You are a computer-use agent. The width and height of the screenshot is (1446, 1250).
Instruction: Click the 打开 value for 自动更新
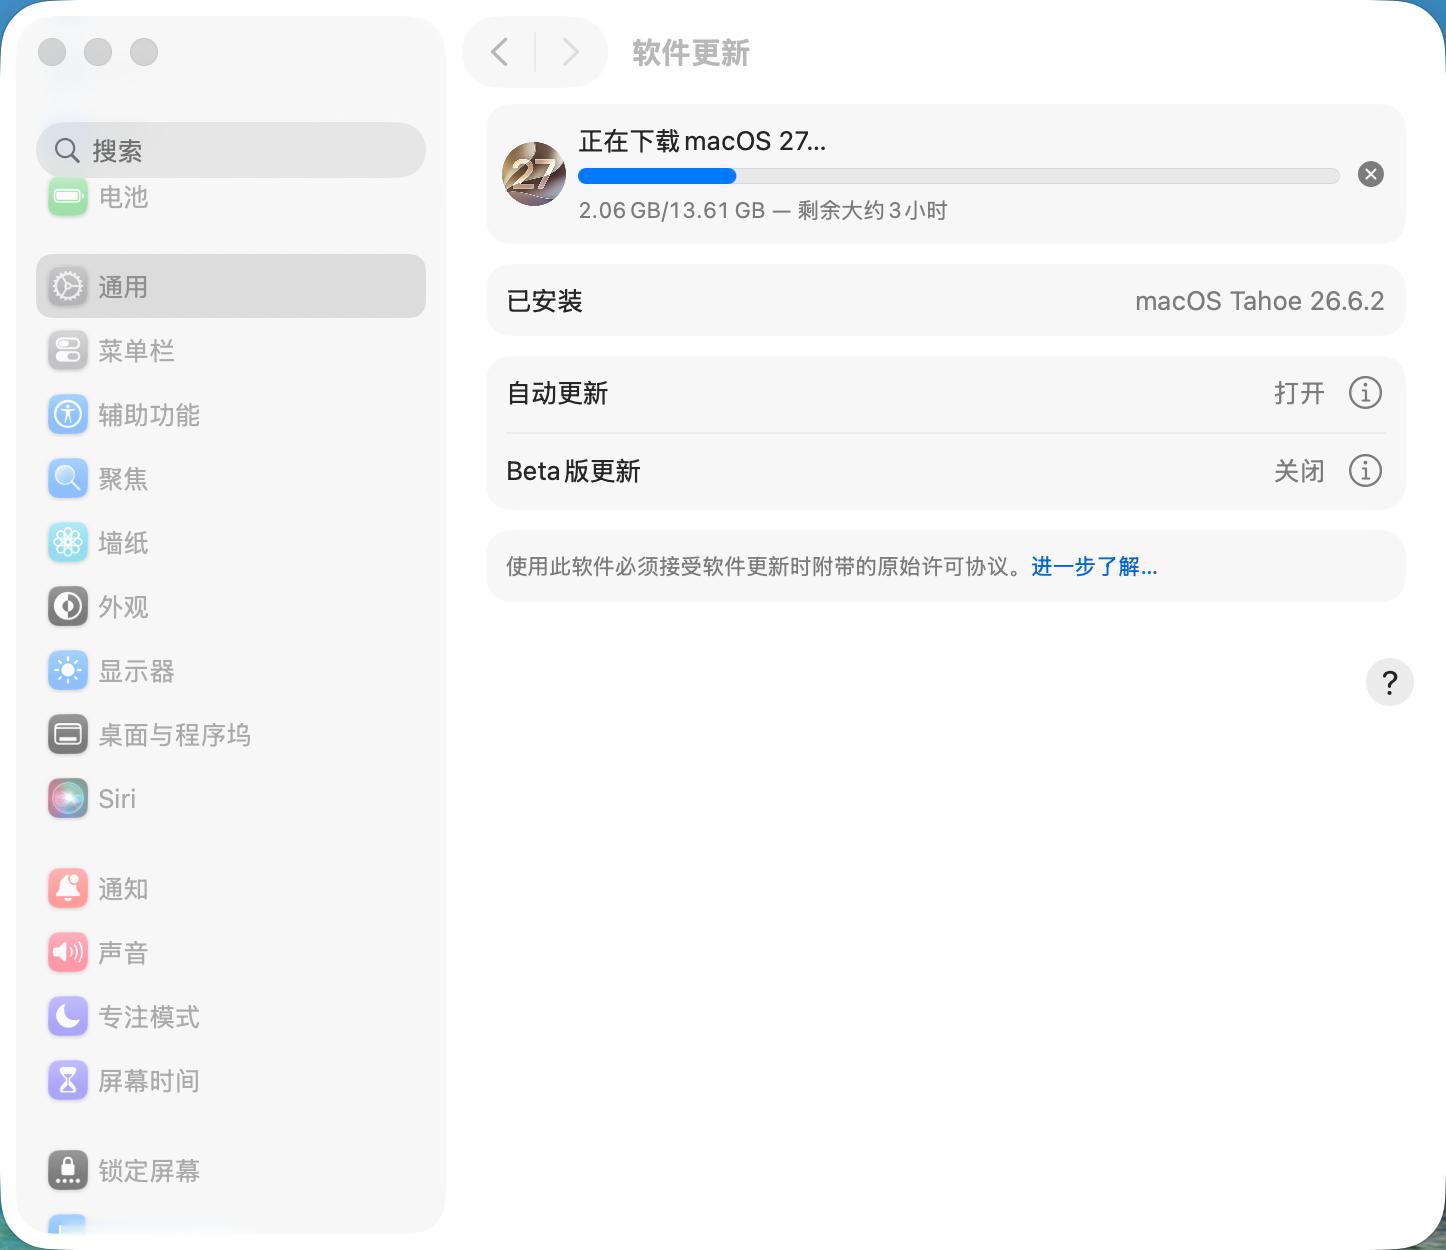click(1299, 393)
